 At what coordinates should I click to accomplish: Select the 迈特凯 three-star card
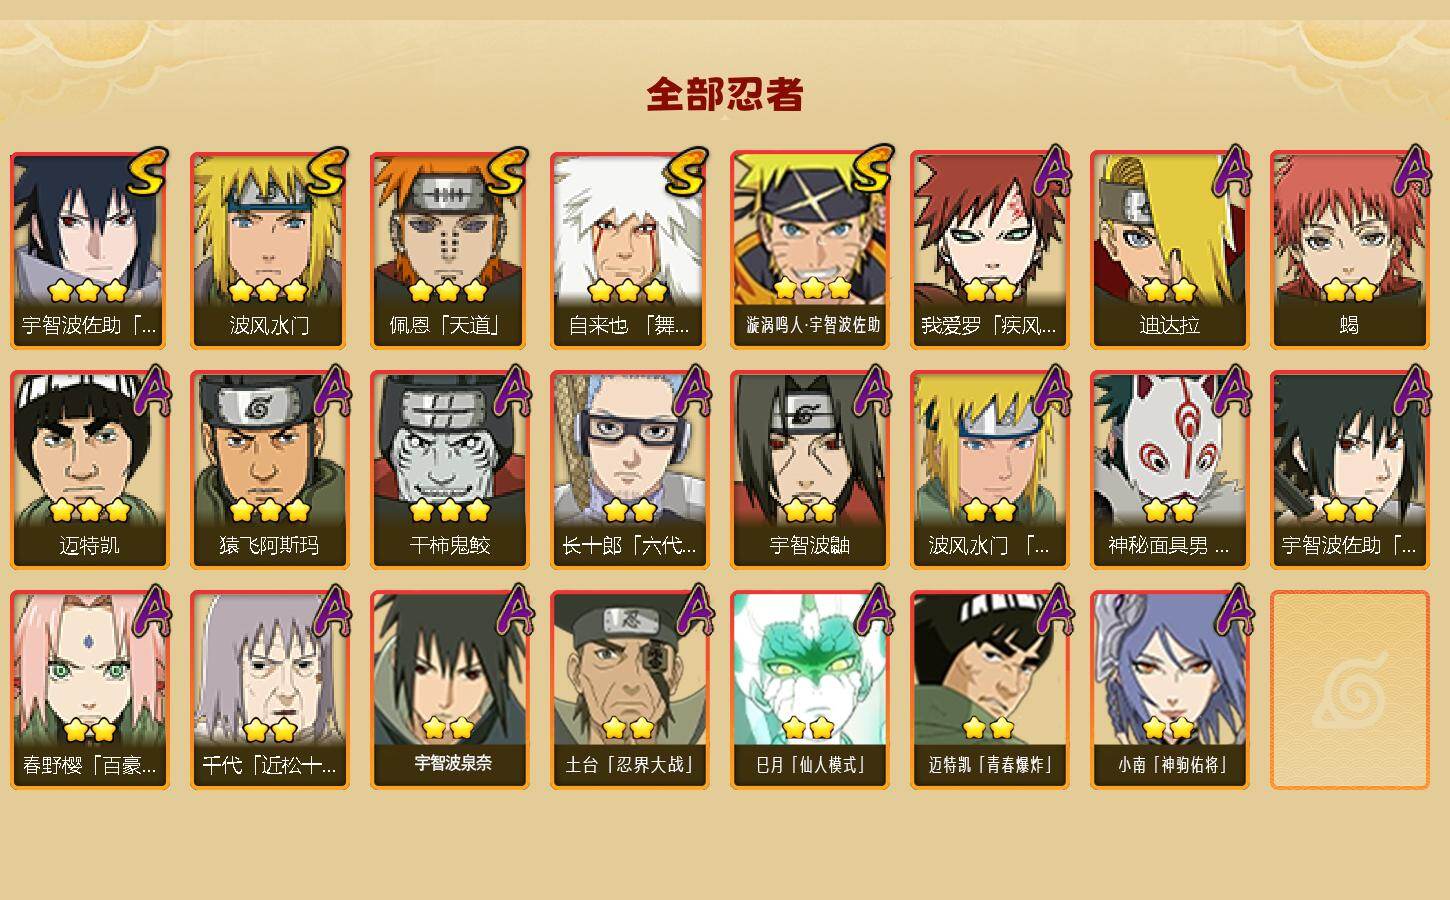click(89, 470)
